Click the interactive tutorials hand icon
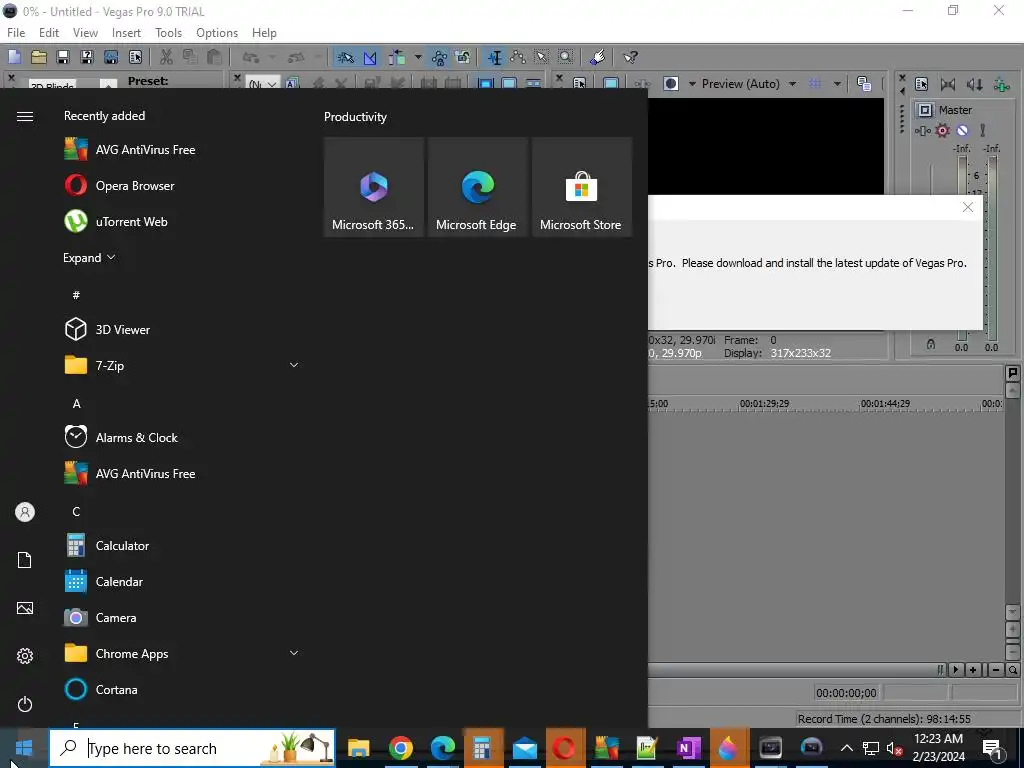Image resolution: width=1024 pixels, height=768 pixels. tap(598, 57)
